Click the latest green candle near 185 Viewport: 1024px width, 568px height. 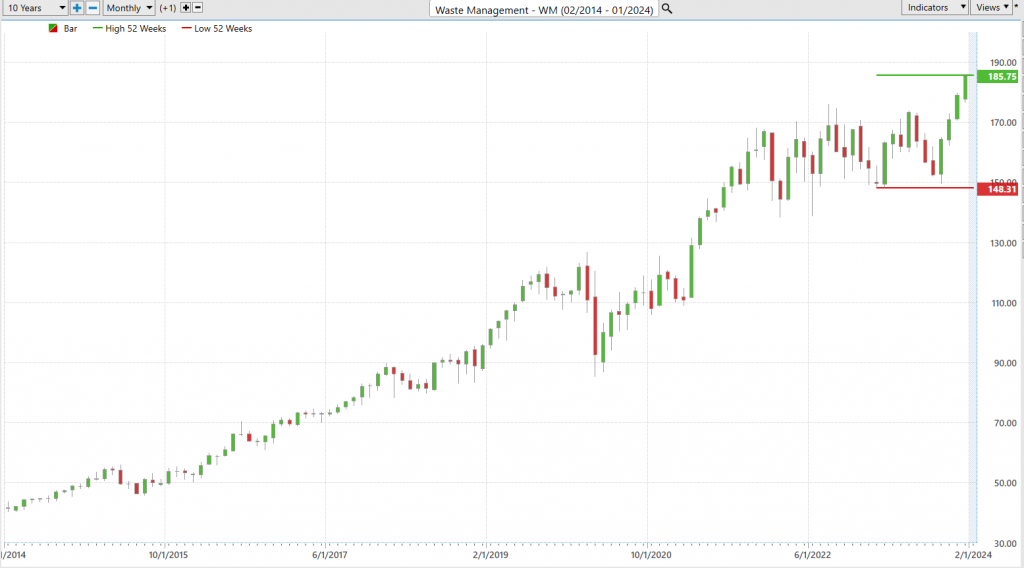coord(965,87)
